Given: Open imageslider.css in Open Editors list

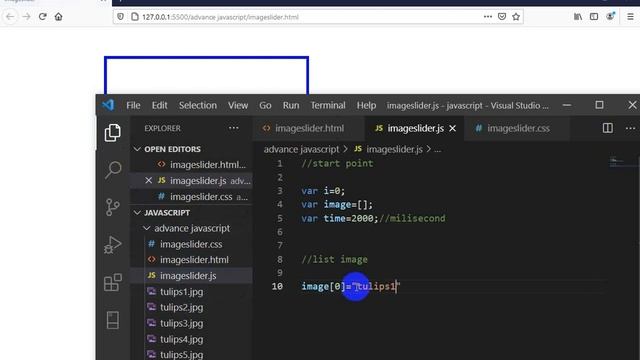Looking at the screenshot, I should 192,197.
